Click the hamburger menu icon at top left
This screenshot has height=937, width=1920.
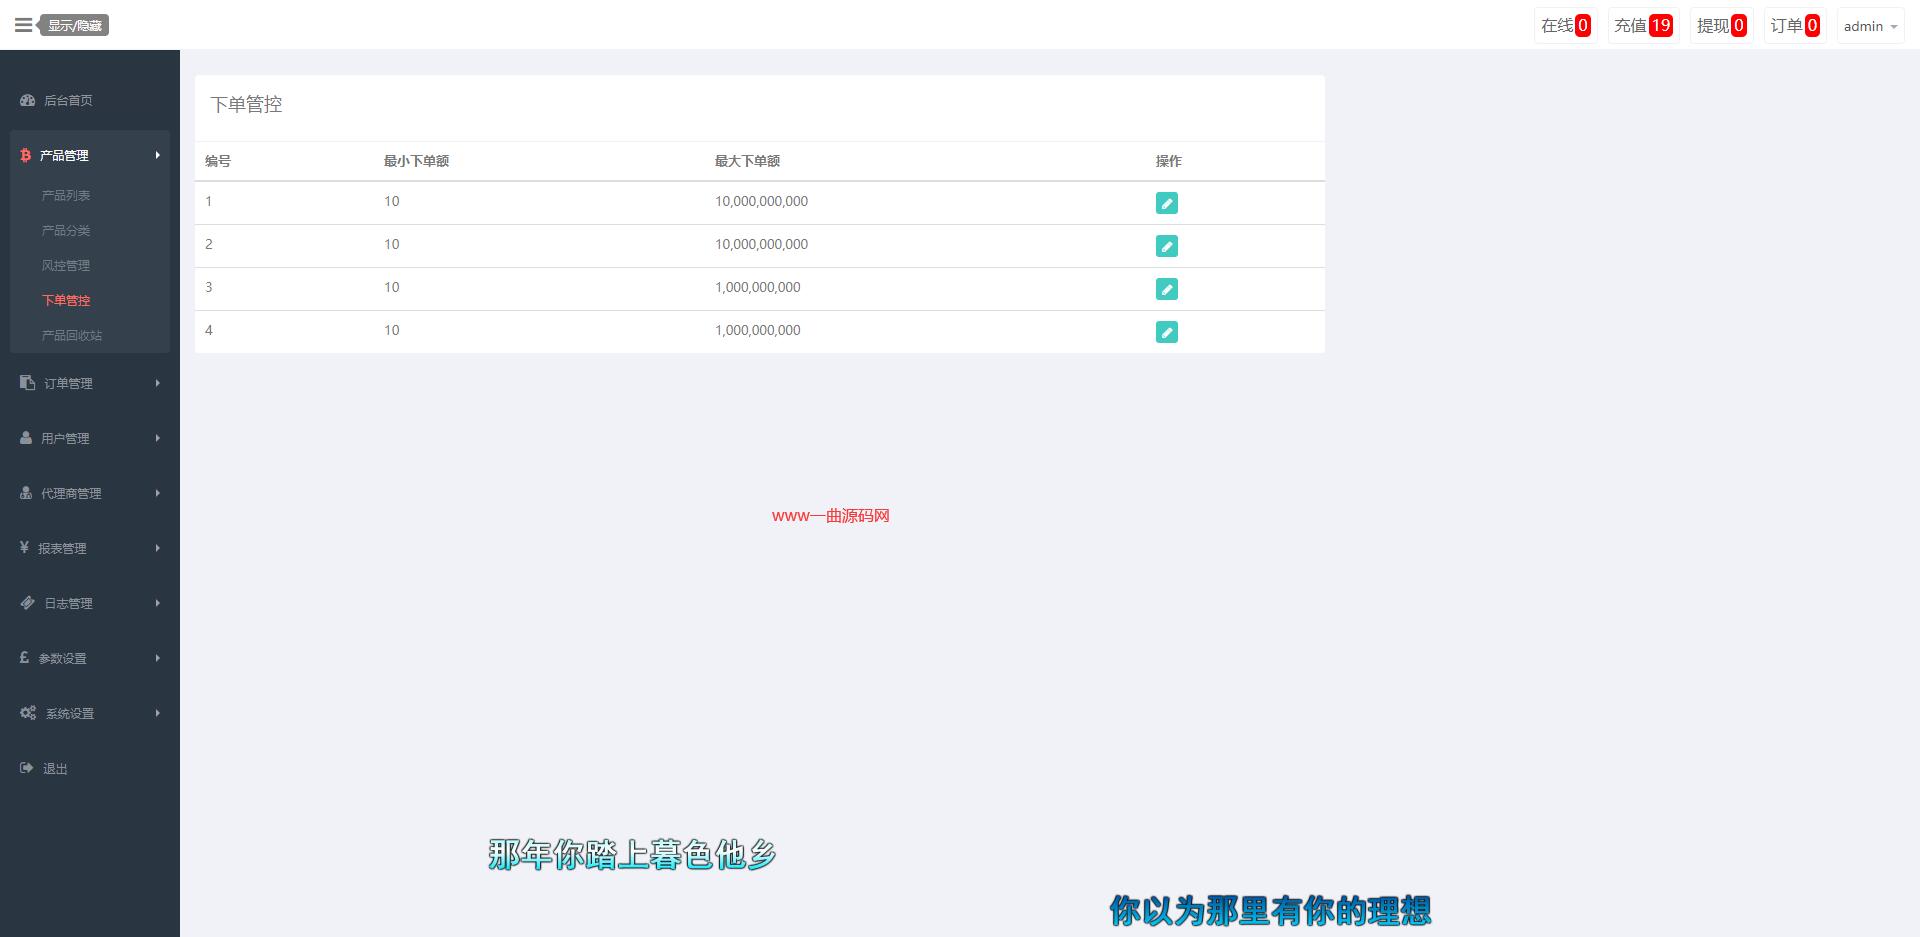[23, 25]
